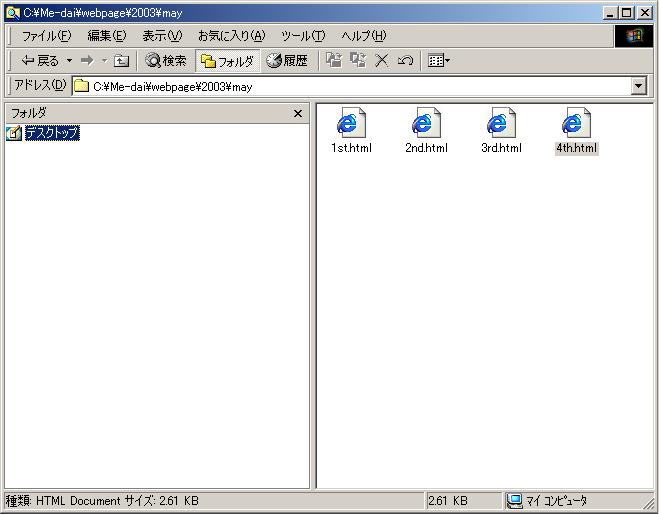Image resolution: width=659 pixels, height=514 pixels.
Task: Click the 2.61 KB status bar panel
Action: pos(464,501)
